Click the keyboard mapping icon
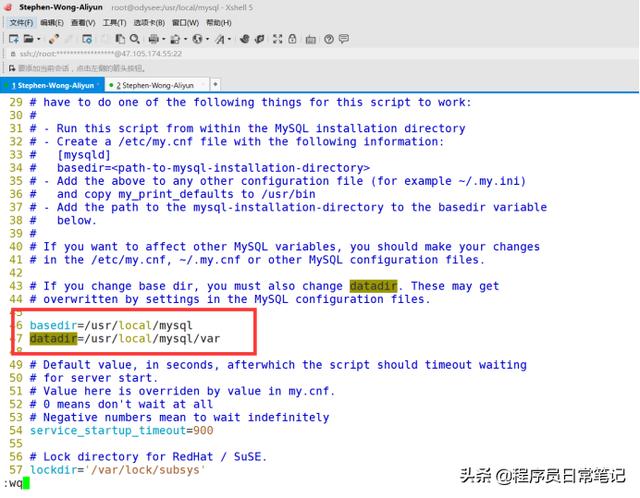The width and height of the screenshot is (640, 498). (311, 39)
